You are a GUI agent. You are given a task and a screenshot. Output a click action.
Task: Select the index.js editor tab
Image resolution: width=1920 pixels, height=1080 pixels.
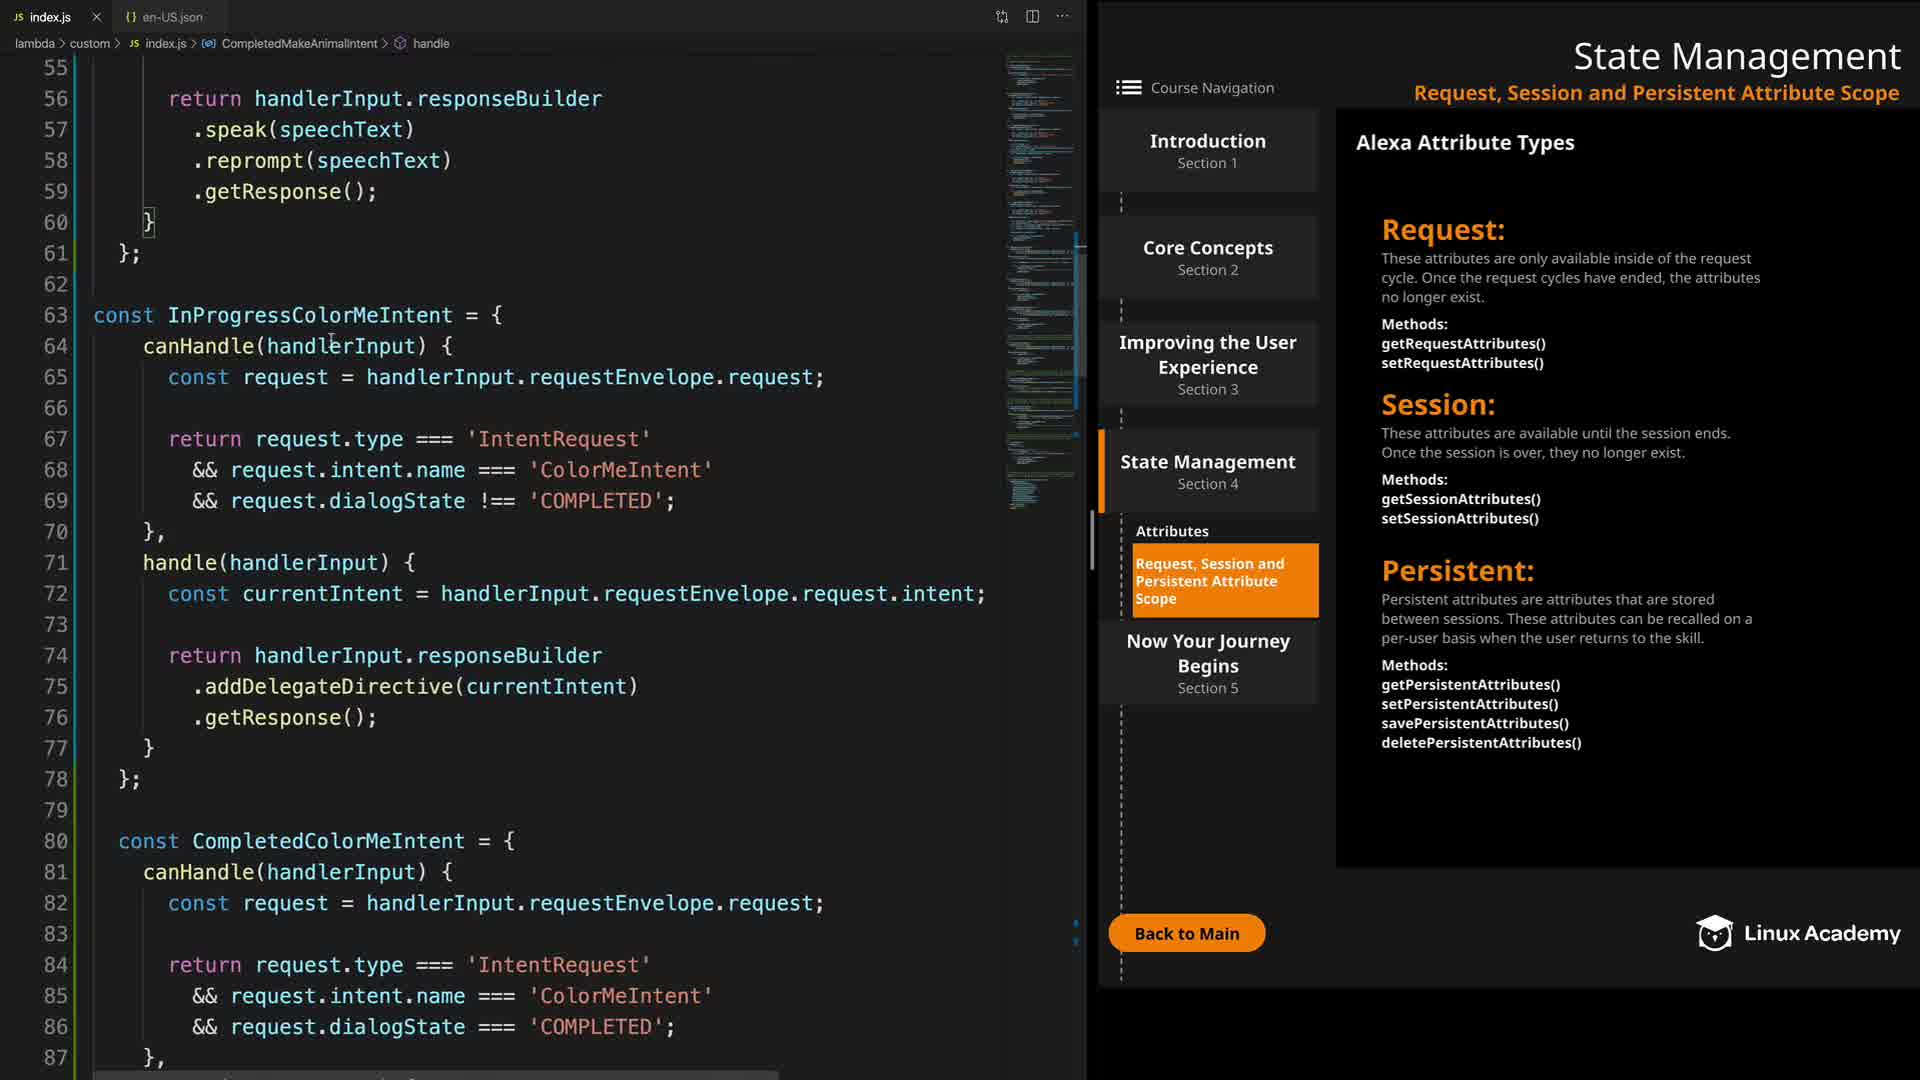[49, 17]
